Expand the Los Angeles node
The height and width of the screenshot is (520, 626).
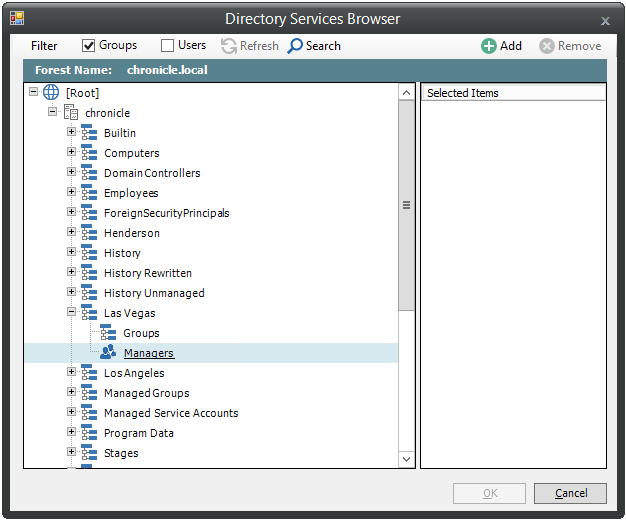(x=71, y=371)
